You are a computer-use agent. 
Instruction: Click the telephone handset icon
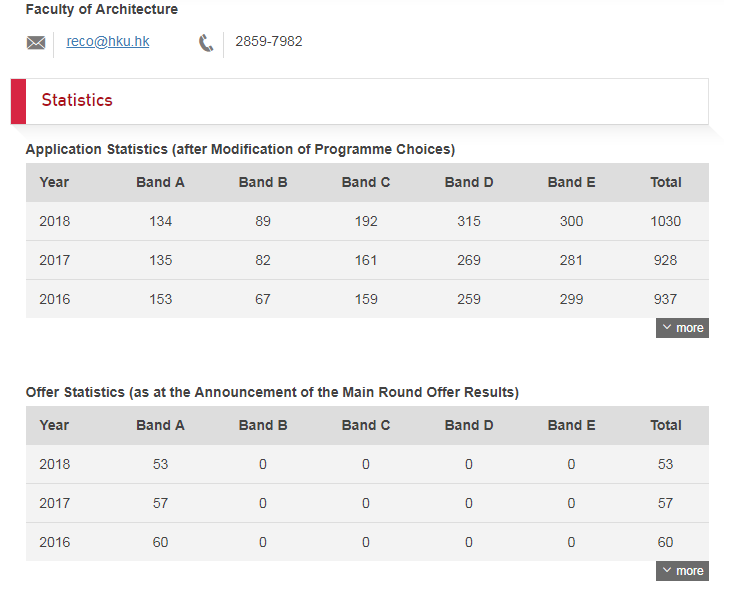(x=206, y=43)
